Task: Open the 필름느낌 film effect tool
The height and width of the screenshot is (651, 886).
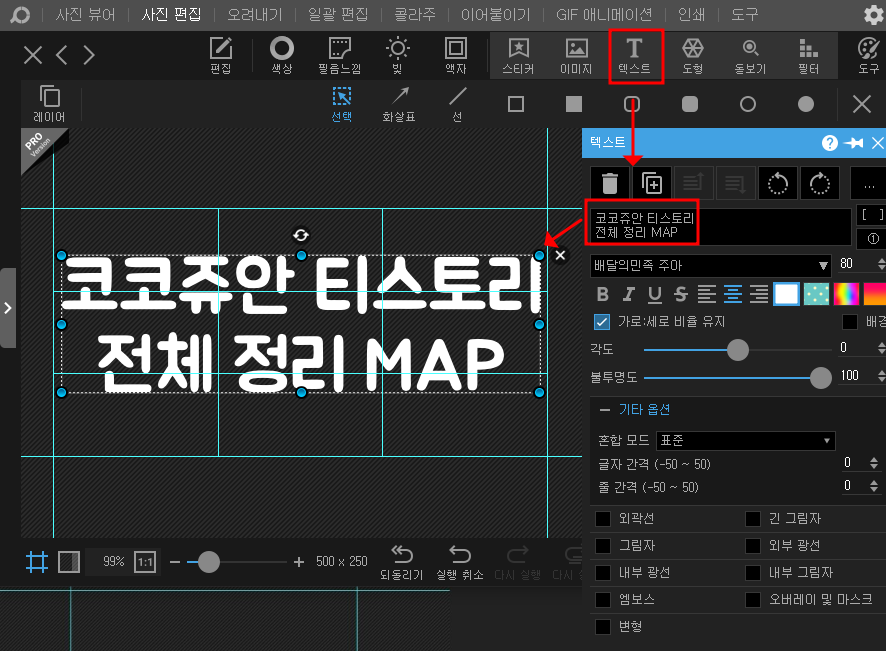Action: point(340,55)
